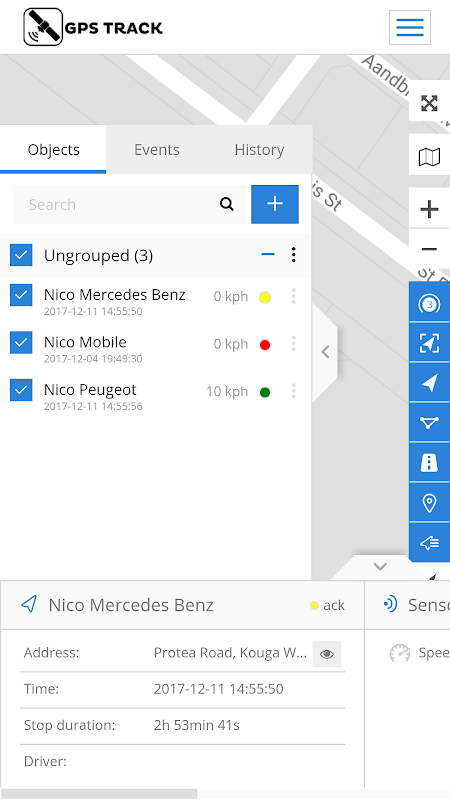
Task: Uncheck Nico Peugeot checkbox
Action: [21, 390]
